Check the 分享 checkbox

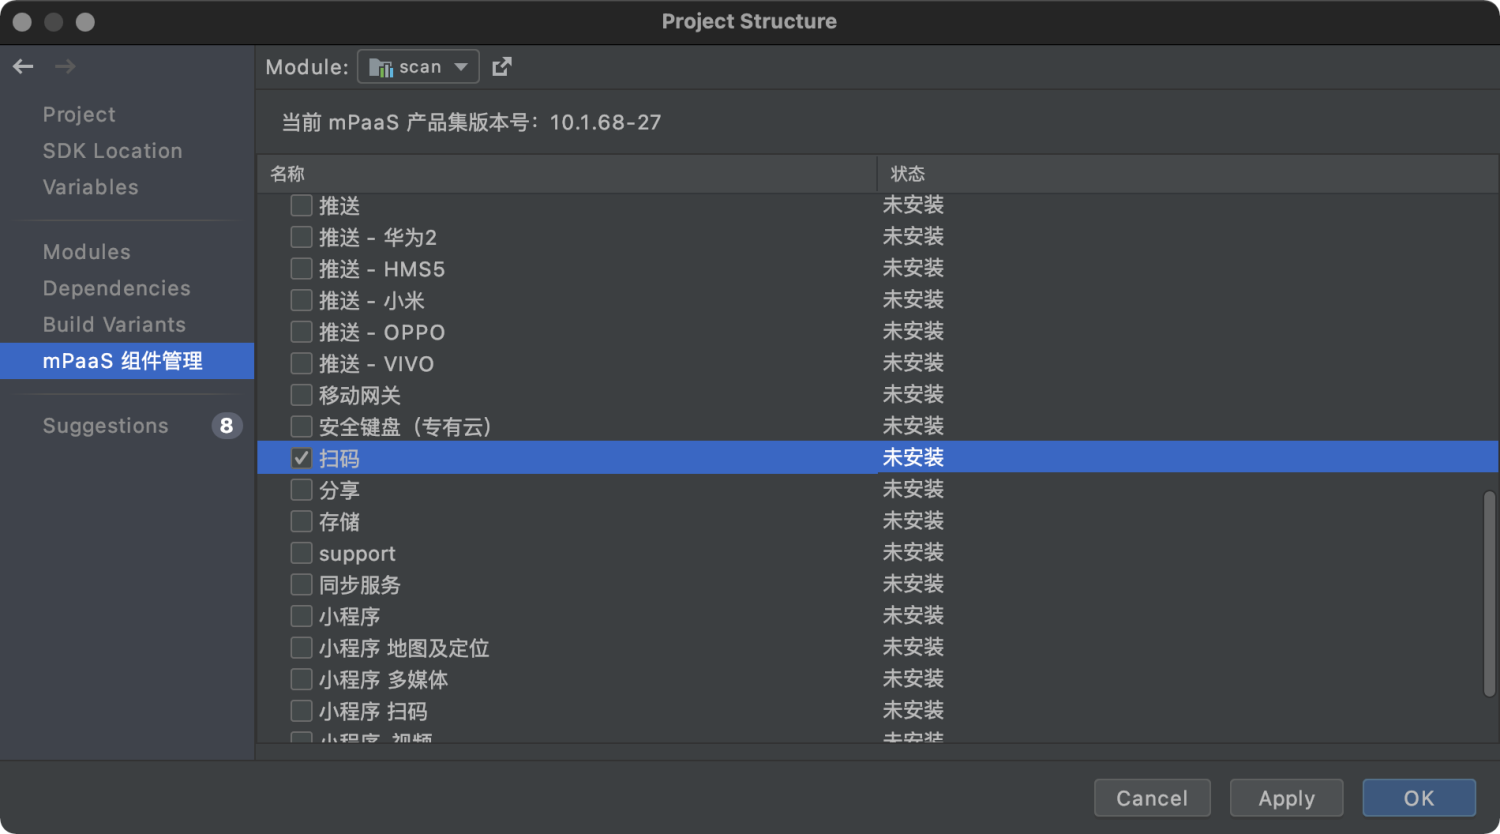(301, 490)
